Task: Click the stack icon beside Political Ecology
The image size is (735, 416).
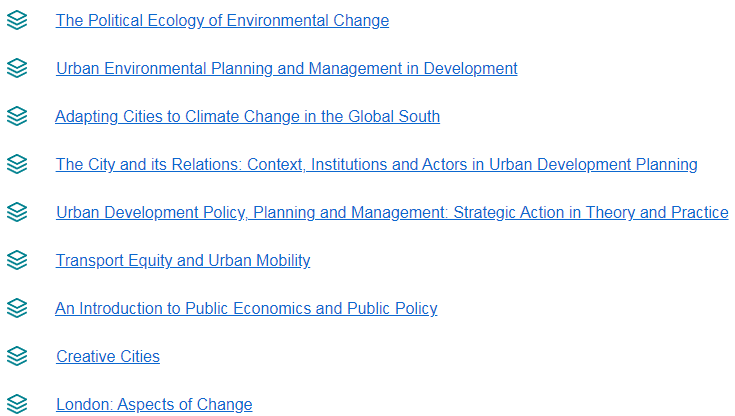Action: [17, 20]
